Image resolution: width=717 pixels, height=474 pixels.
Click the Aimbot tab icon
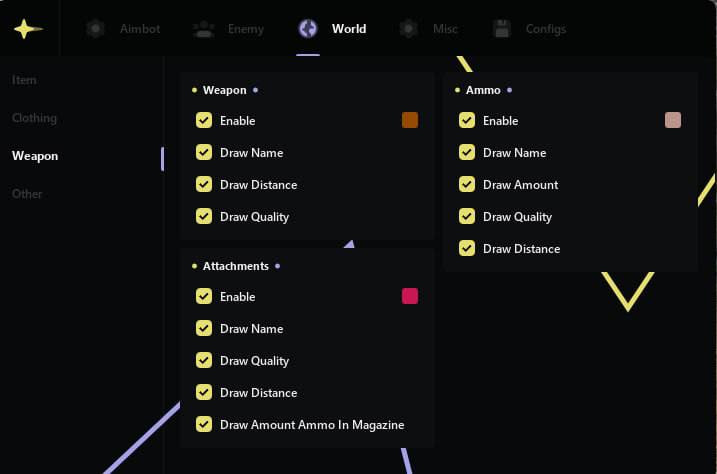coord(96,29)
